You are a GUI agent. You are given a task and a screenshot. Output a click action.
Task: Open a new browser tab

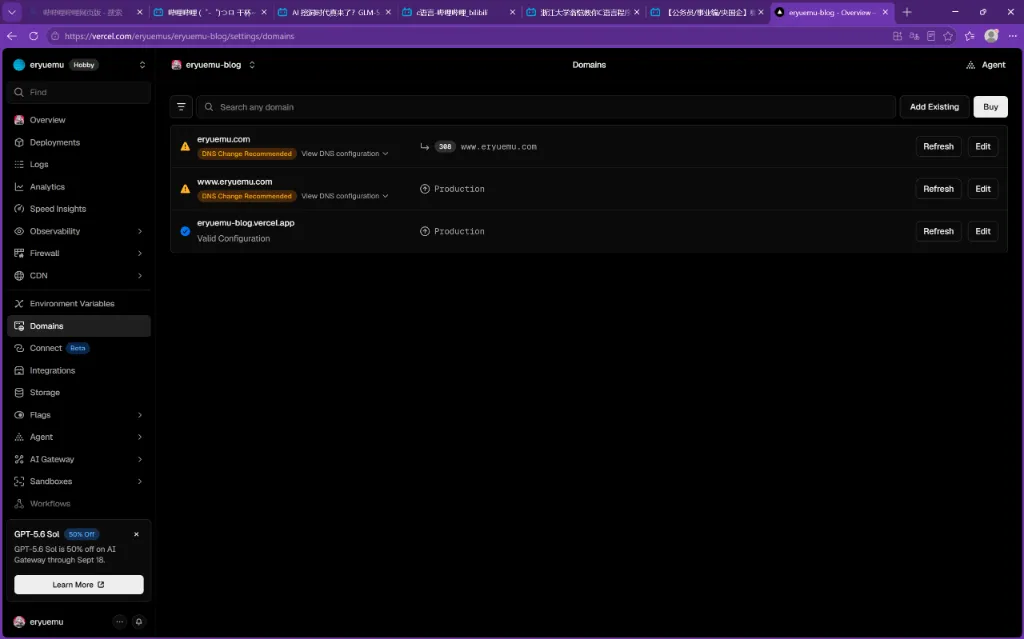(x=906, y=12)
